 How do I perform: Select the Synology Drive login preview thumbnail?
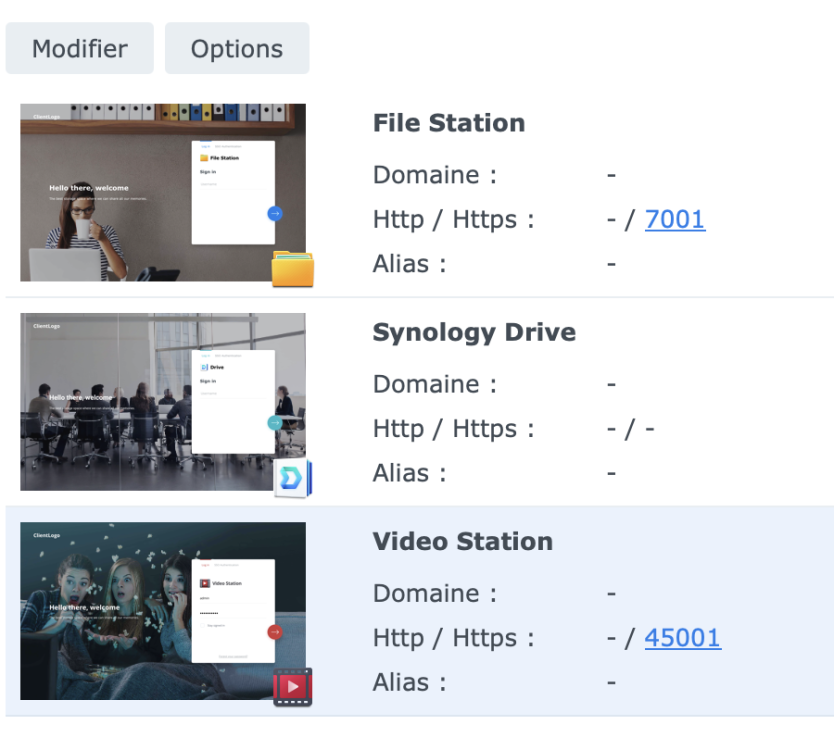point(163,402)
